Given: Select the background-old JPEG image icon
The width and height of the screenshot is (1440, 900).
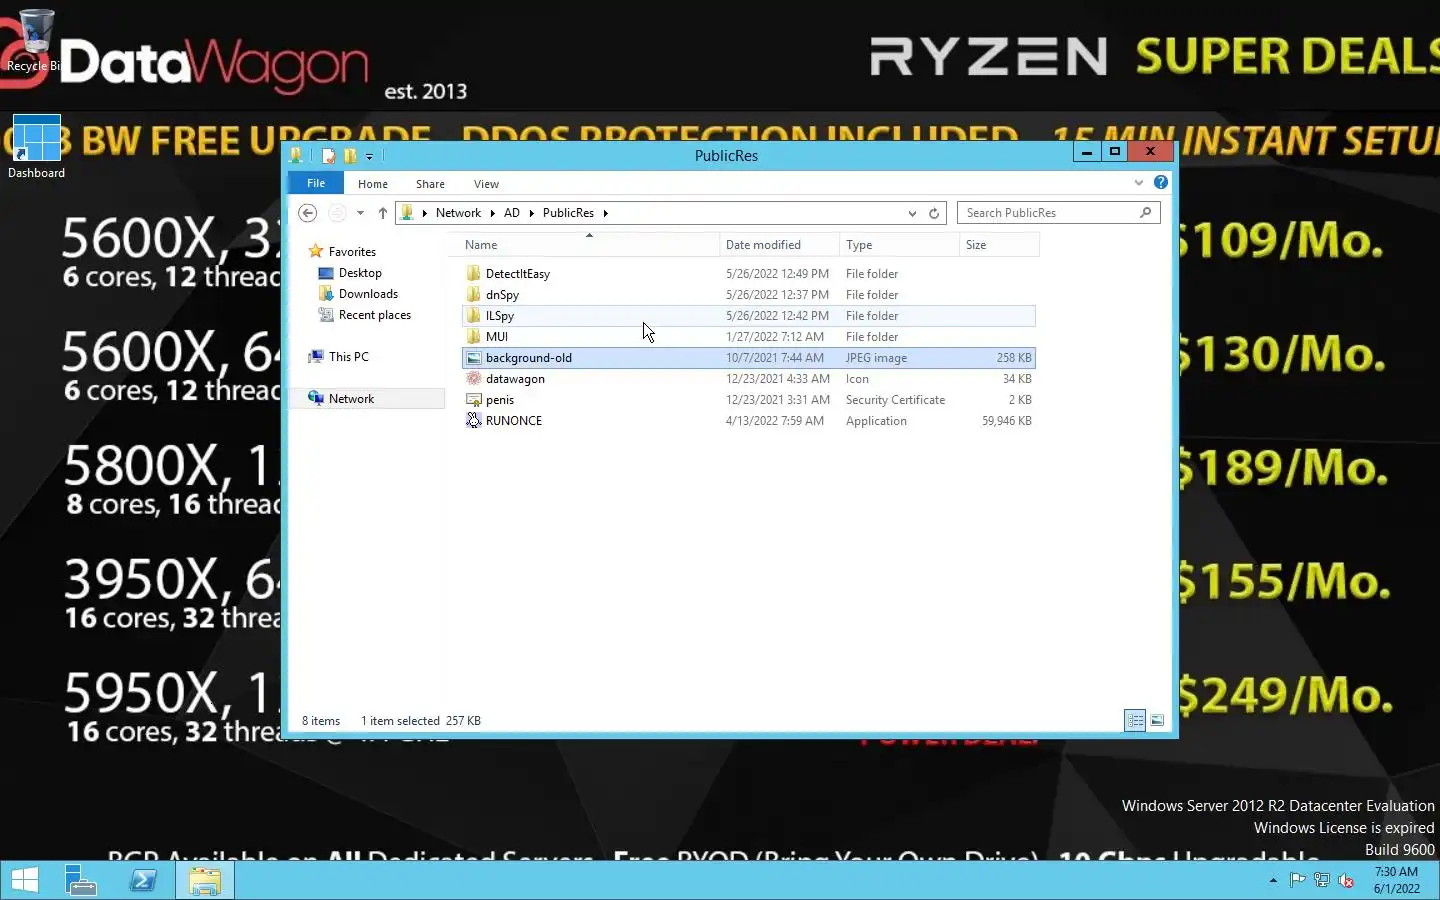Looking at the screenshot, I should 474,357.
